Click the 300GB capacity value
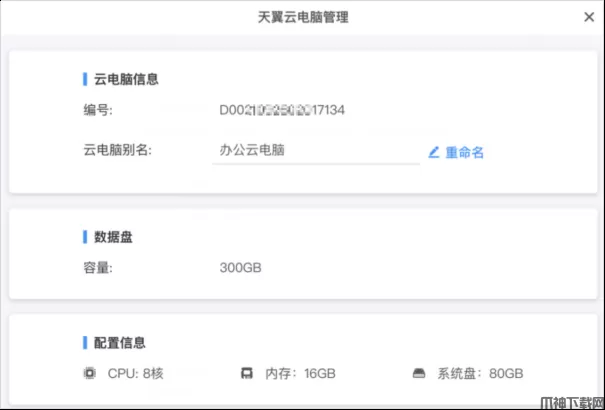Image resolution: width=605 pixels, height=410 pixels. point(240,268)
